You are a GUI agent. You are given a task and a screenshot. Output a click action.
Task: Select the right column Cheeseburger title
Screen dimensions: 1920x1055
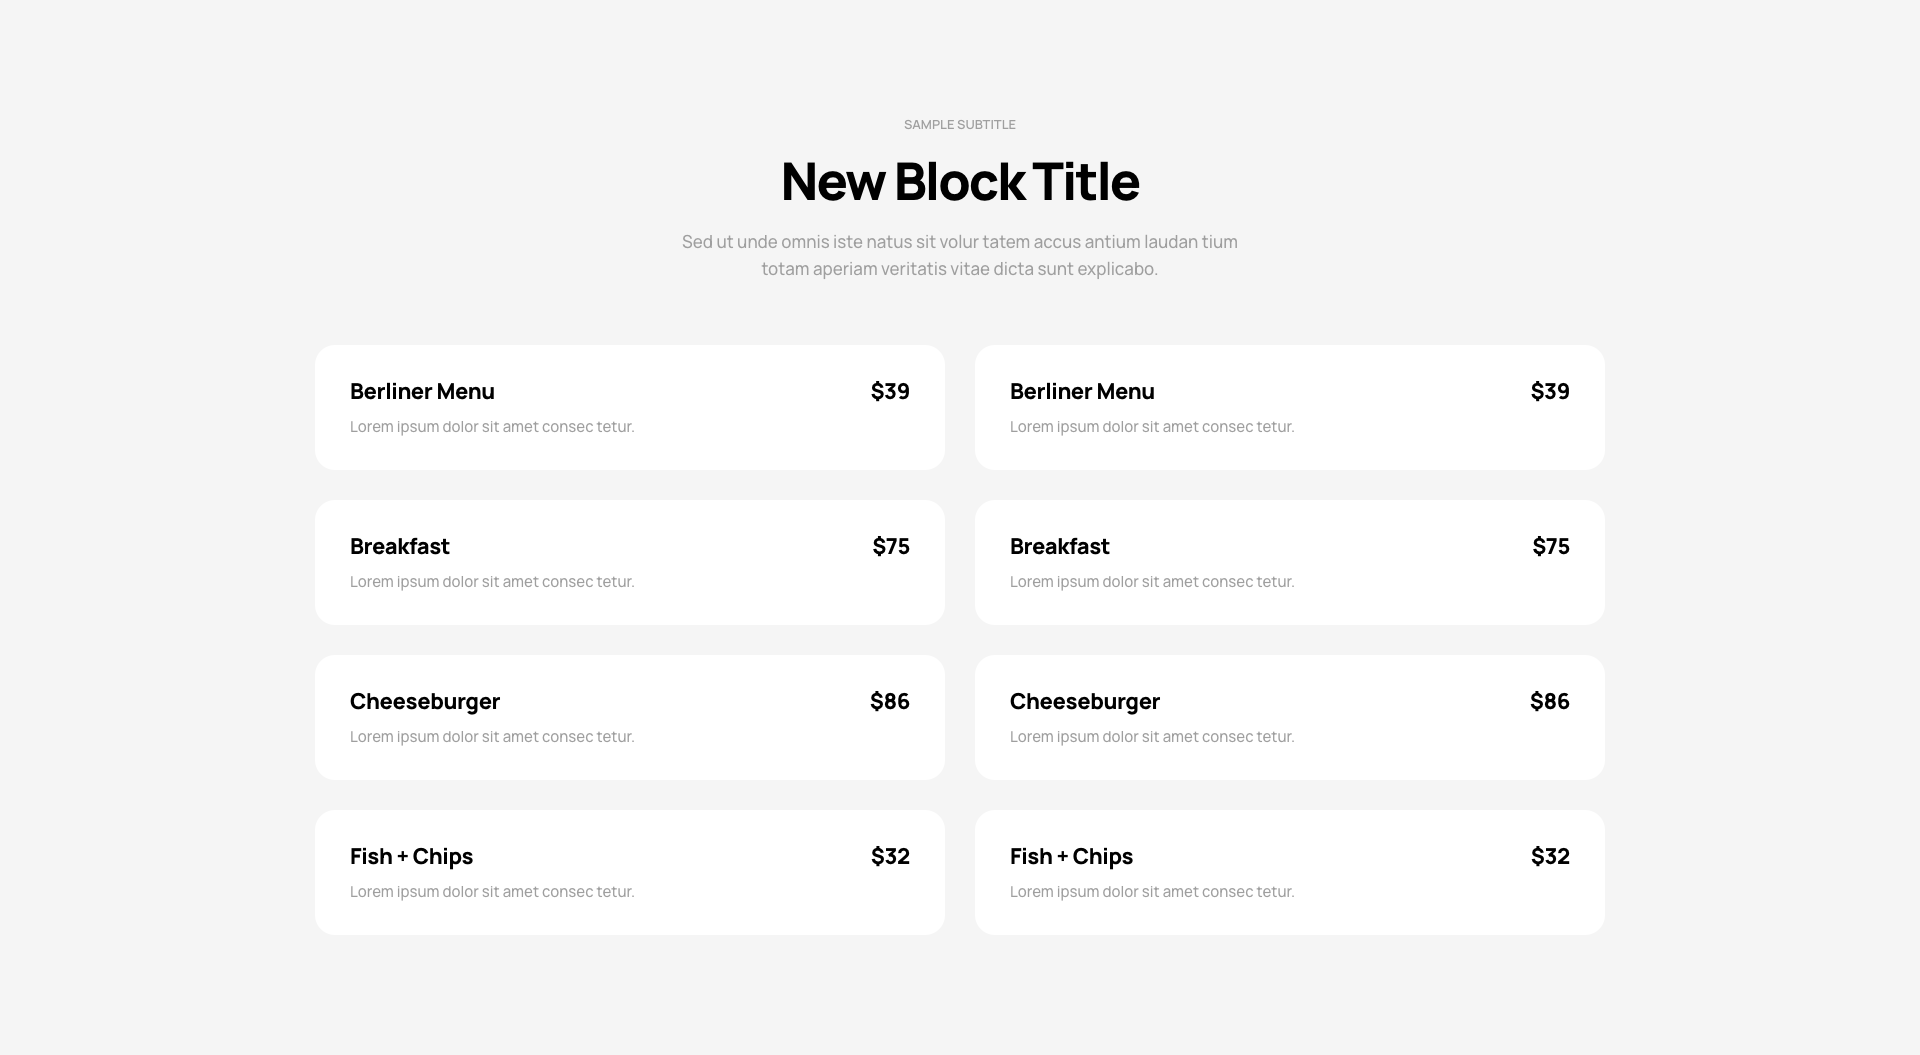[x=1085, y=701]
